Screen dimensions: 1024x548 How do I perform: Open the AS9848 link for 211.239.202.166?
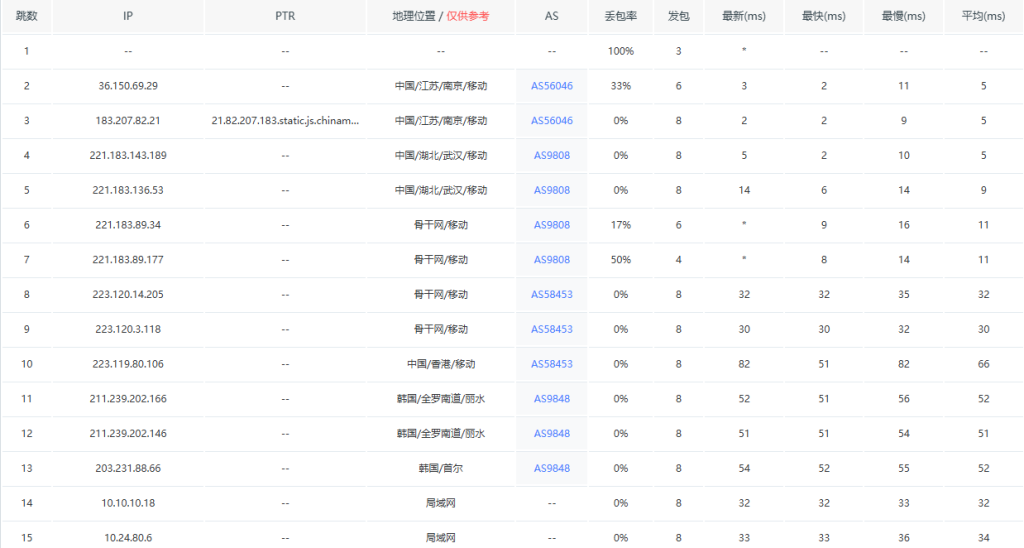pos(551,398)
